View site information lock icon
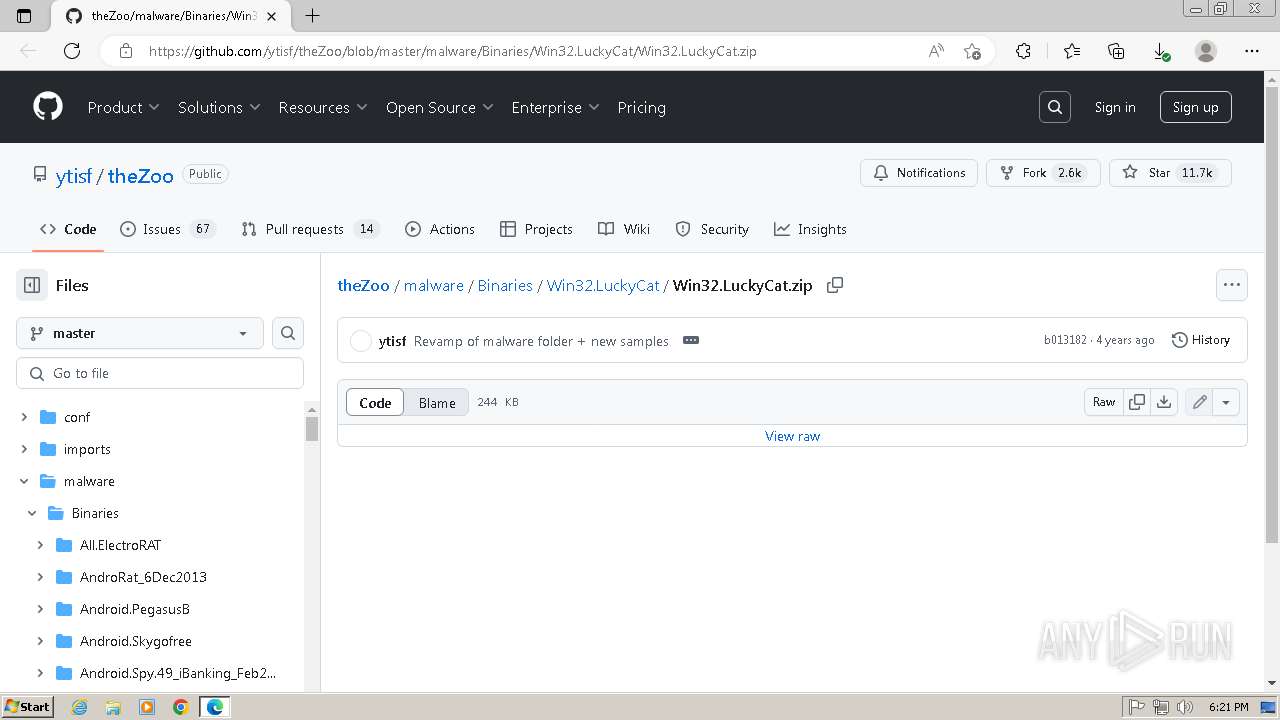This screenshot has width=1280, height=720. click(125, 51)
